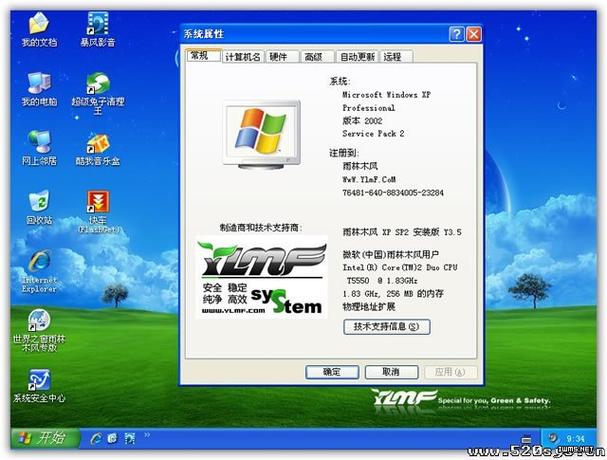Switch to the 硬件 tab
The image size is (607, 460).
tap(278, 57)
